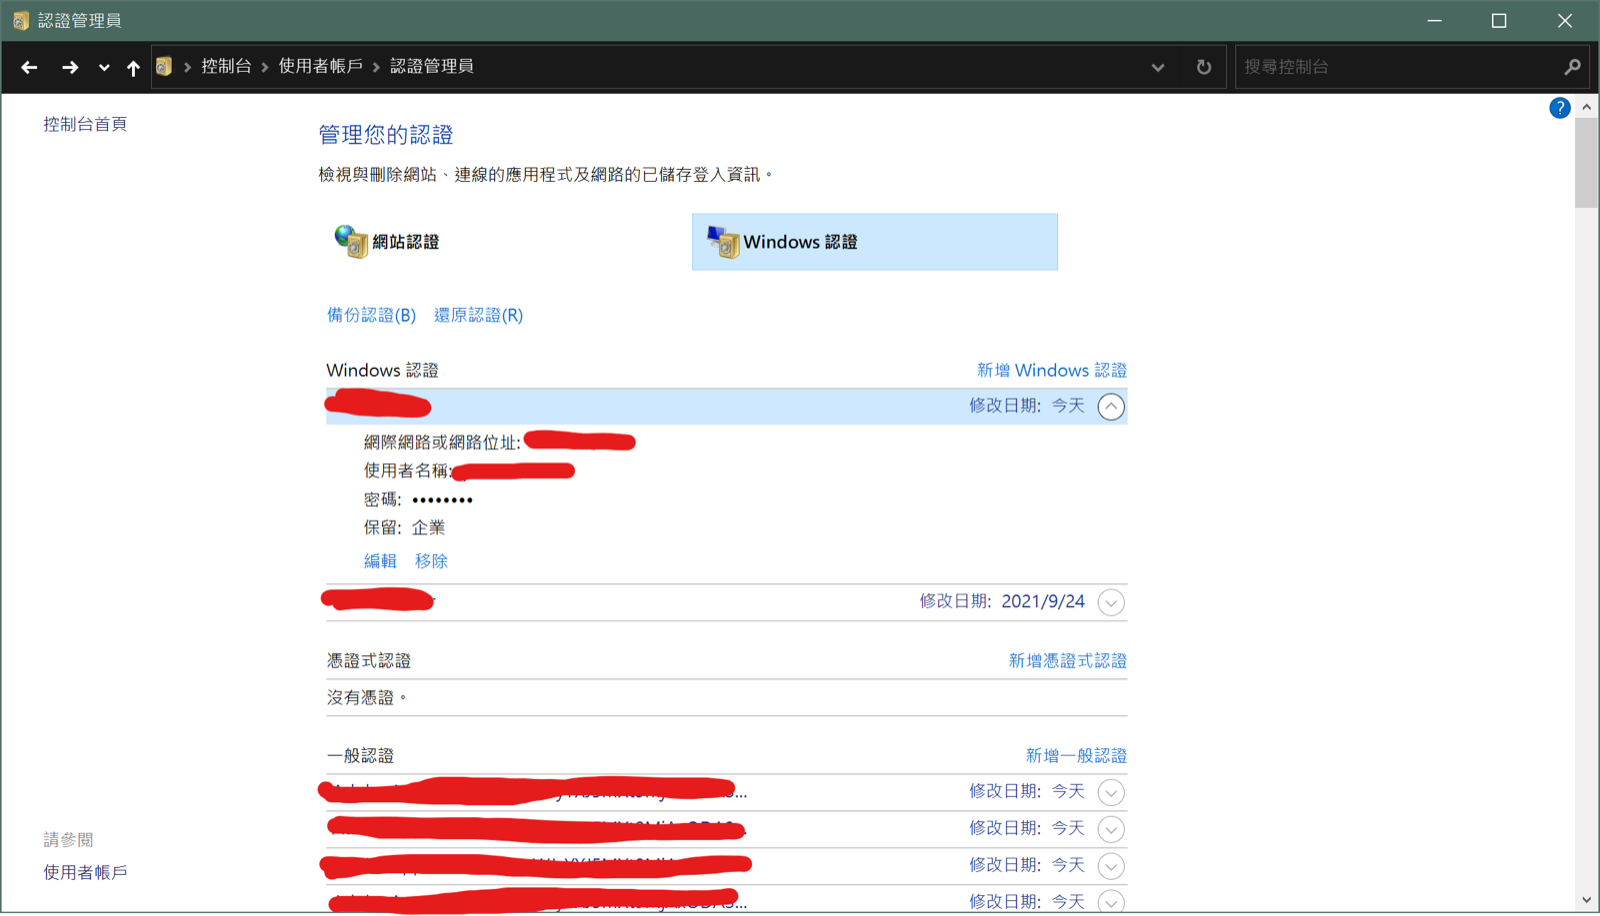Image resolution: width=1600 pixels, height=916 pixels.
Task: Click 控制台 in breadcrumb path
Action: 226,66
